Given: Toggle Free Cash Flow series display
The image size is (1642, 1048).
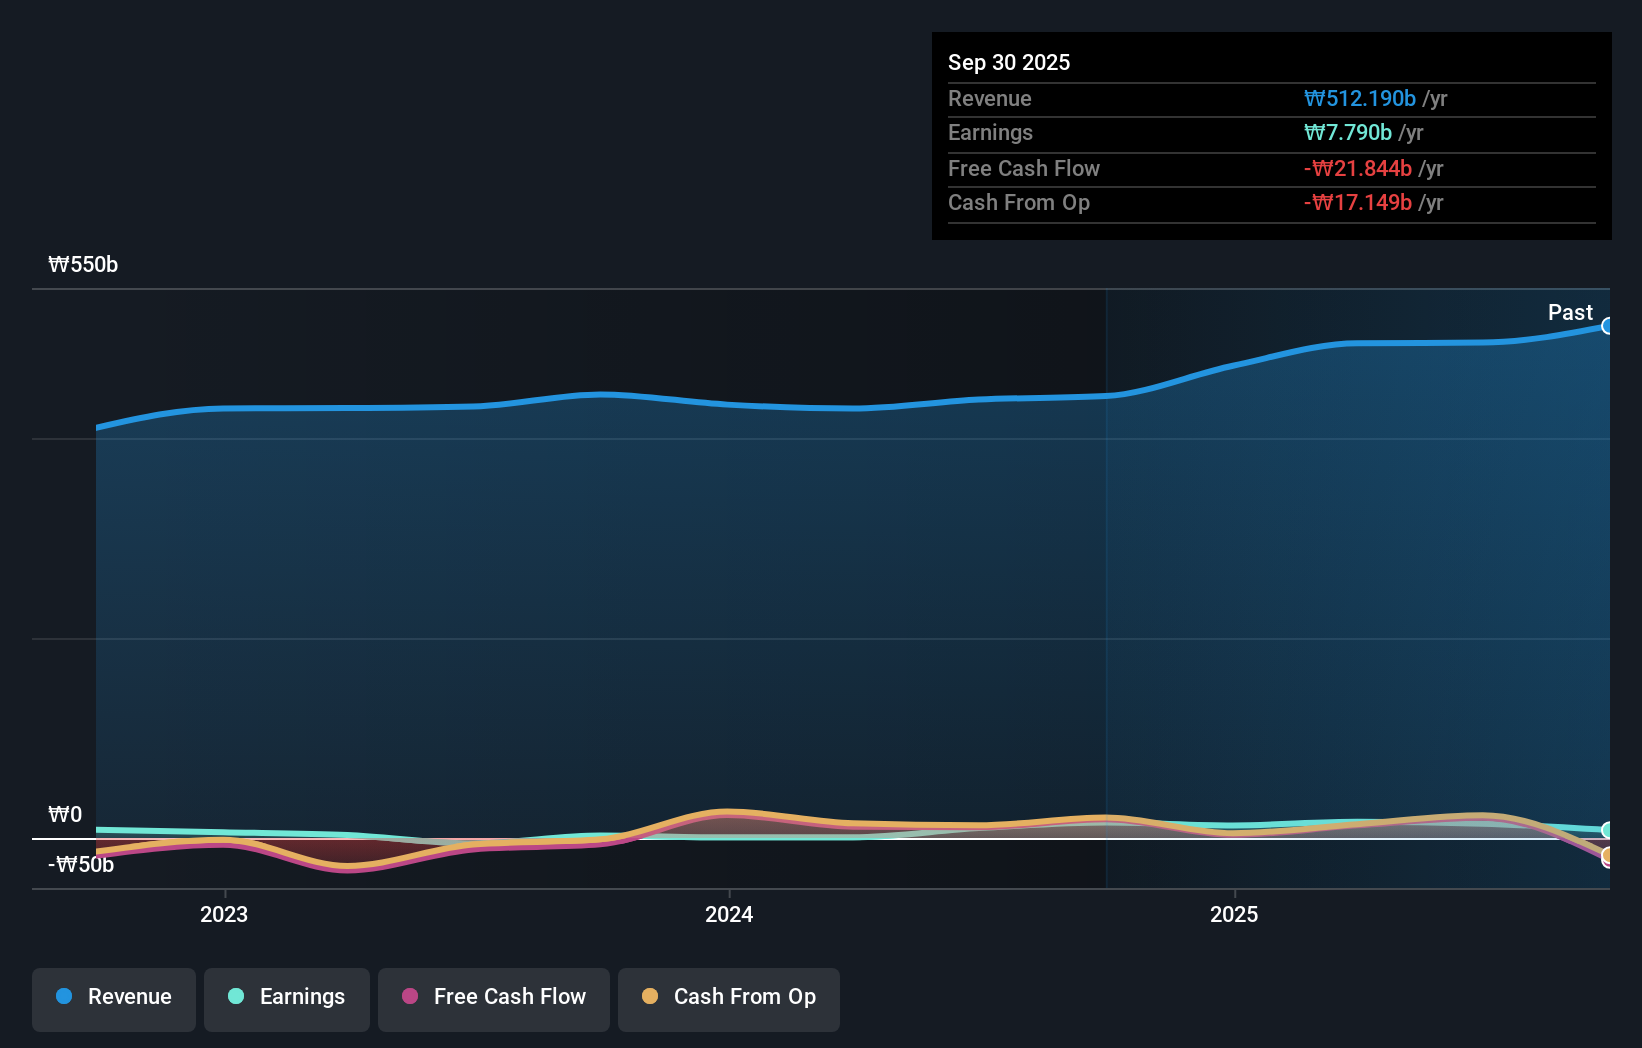Looking at the screenshot, I should (493, 997).
